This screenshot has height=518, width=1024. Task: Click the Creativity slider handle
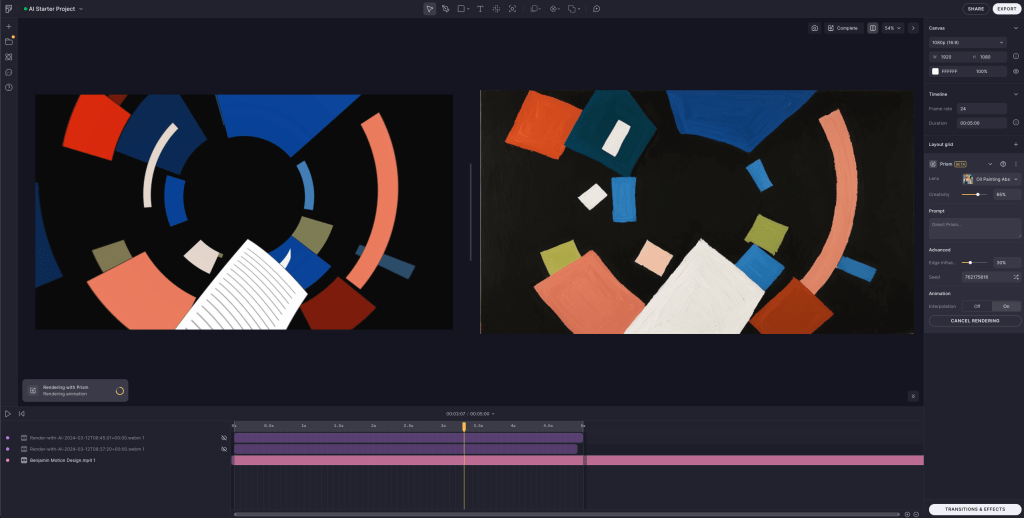[x=977, y=194]
